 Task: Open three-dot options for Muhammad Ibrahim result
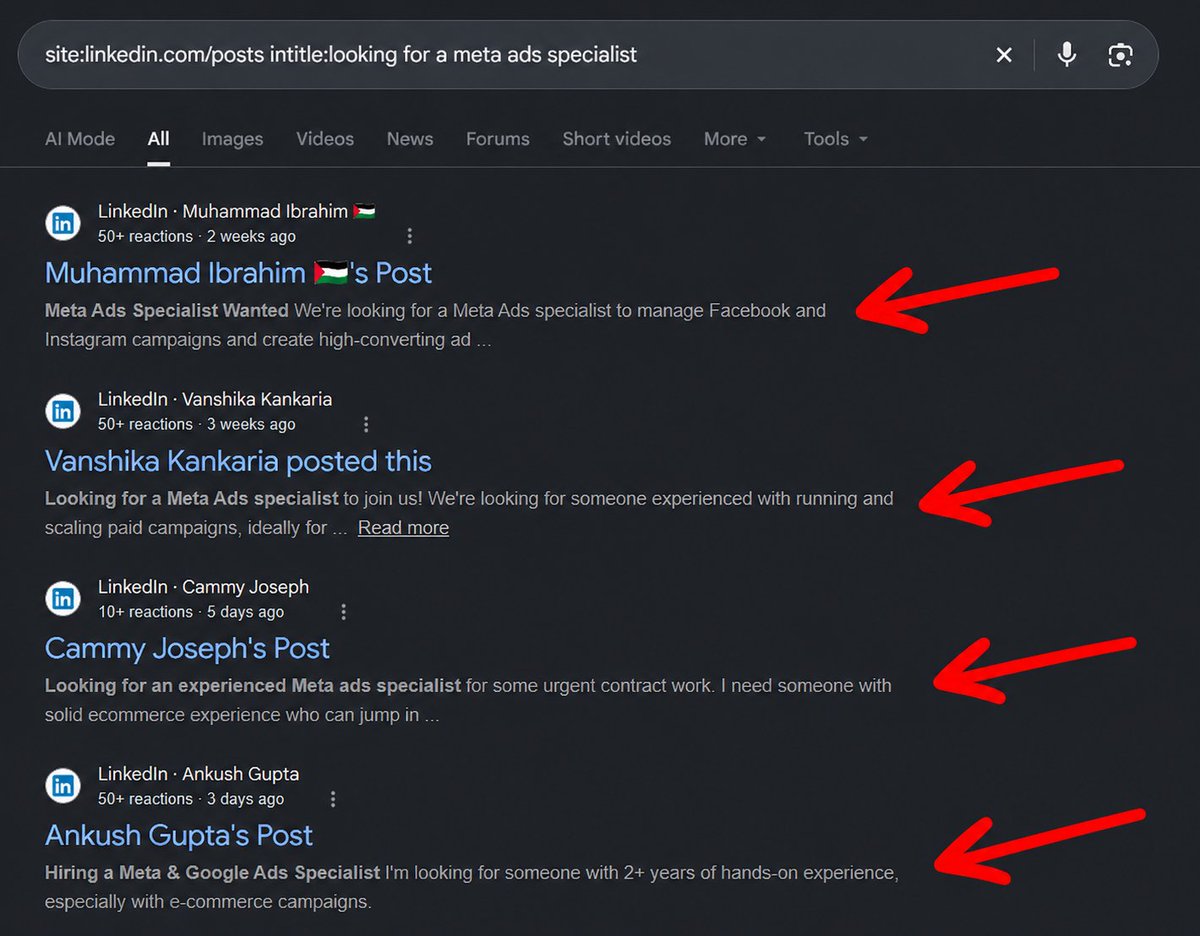pos(409,236)
